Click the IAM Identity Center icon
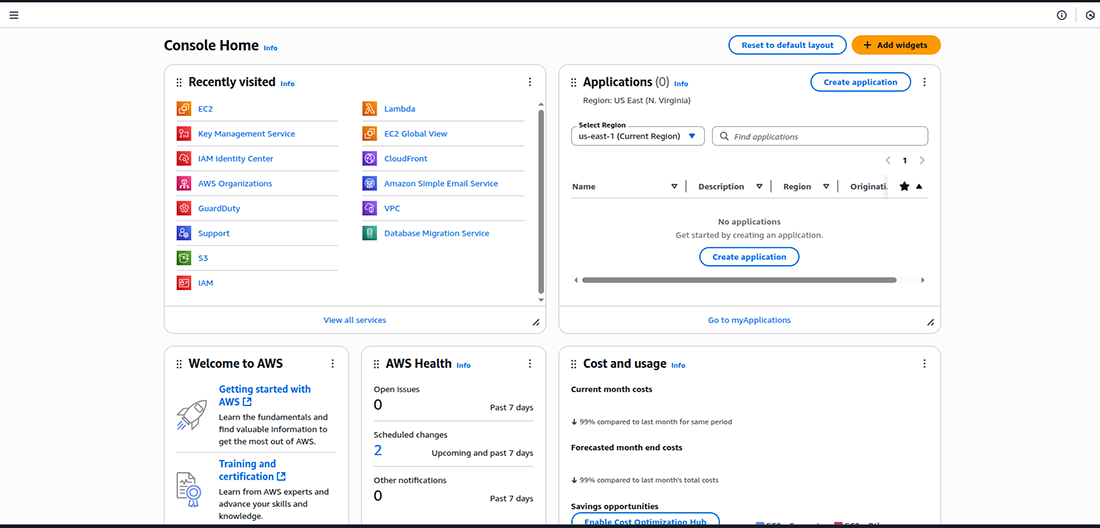Image resolution: width=1100 pixels, height=528 pixels. [184, 158]
